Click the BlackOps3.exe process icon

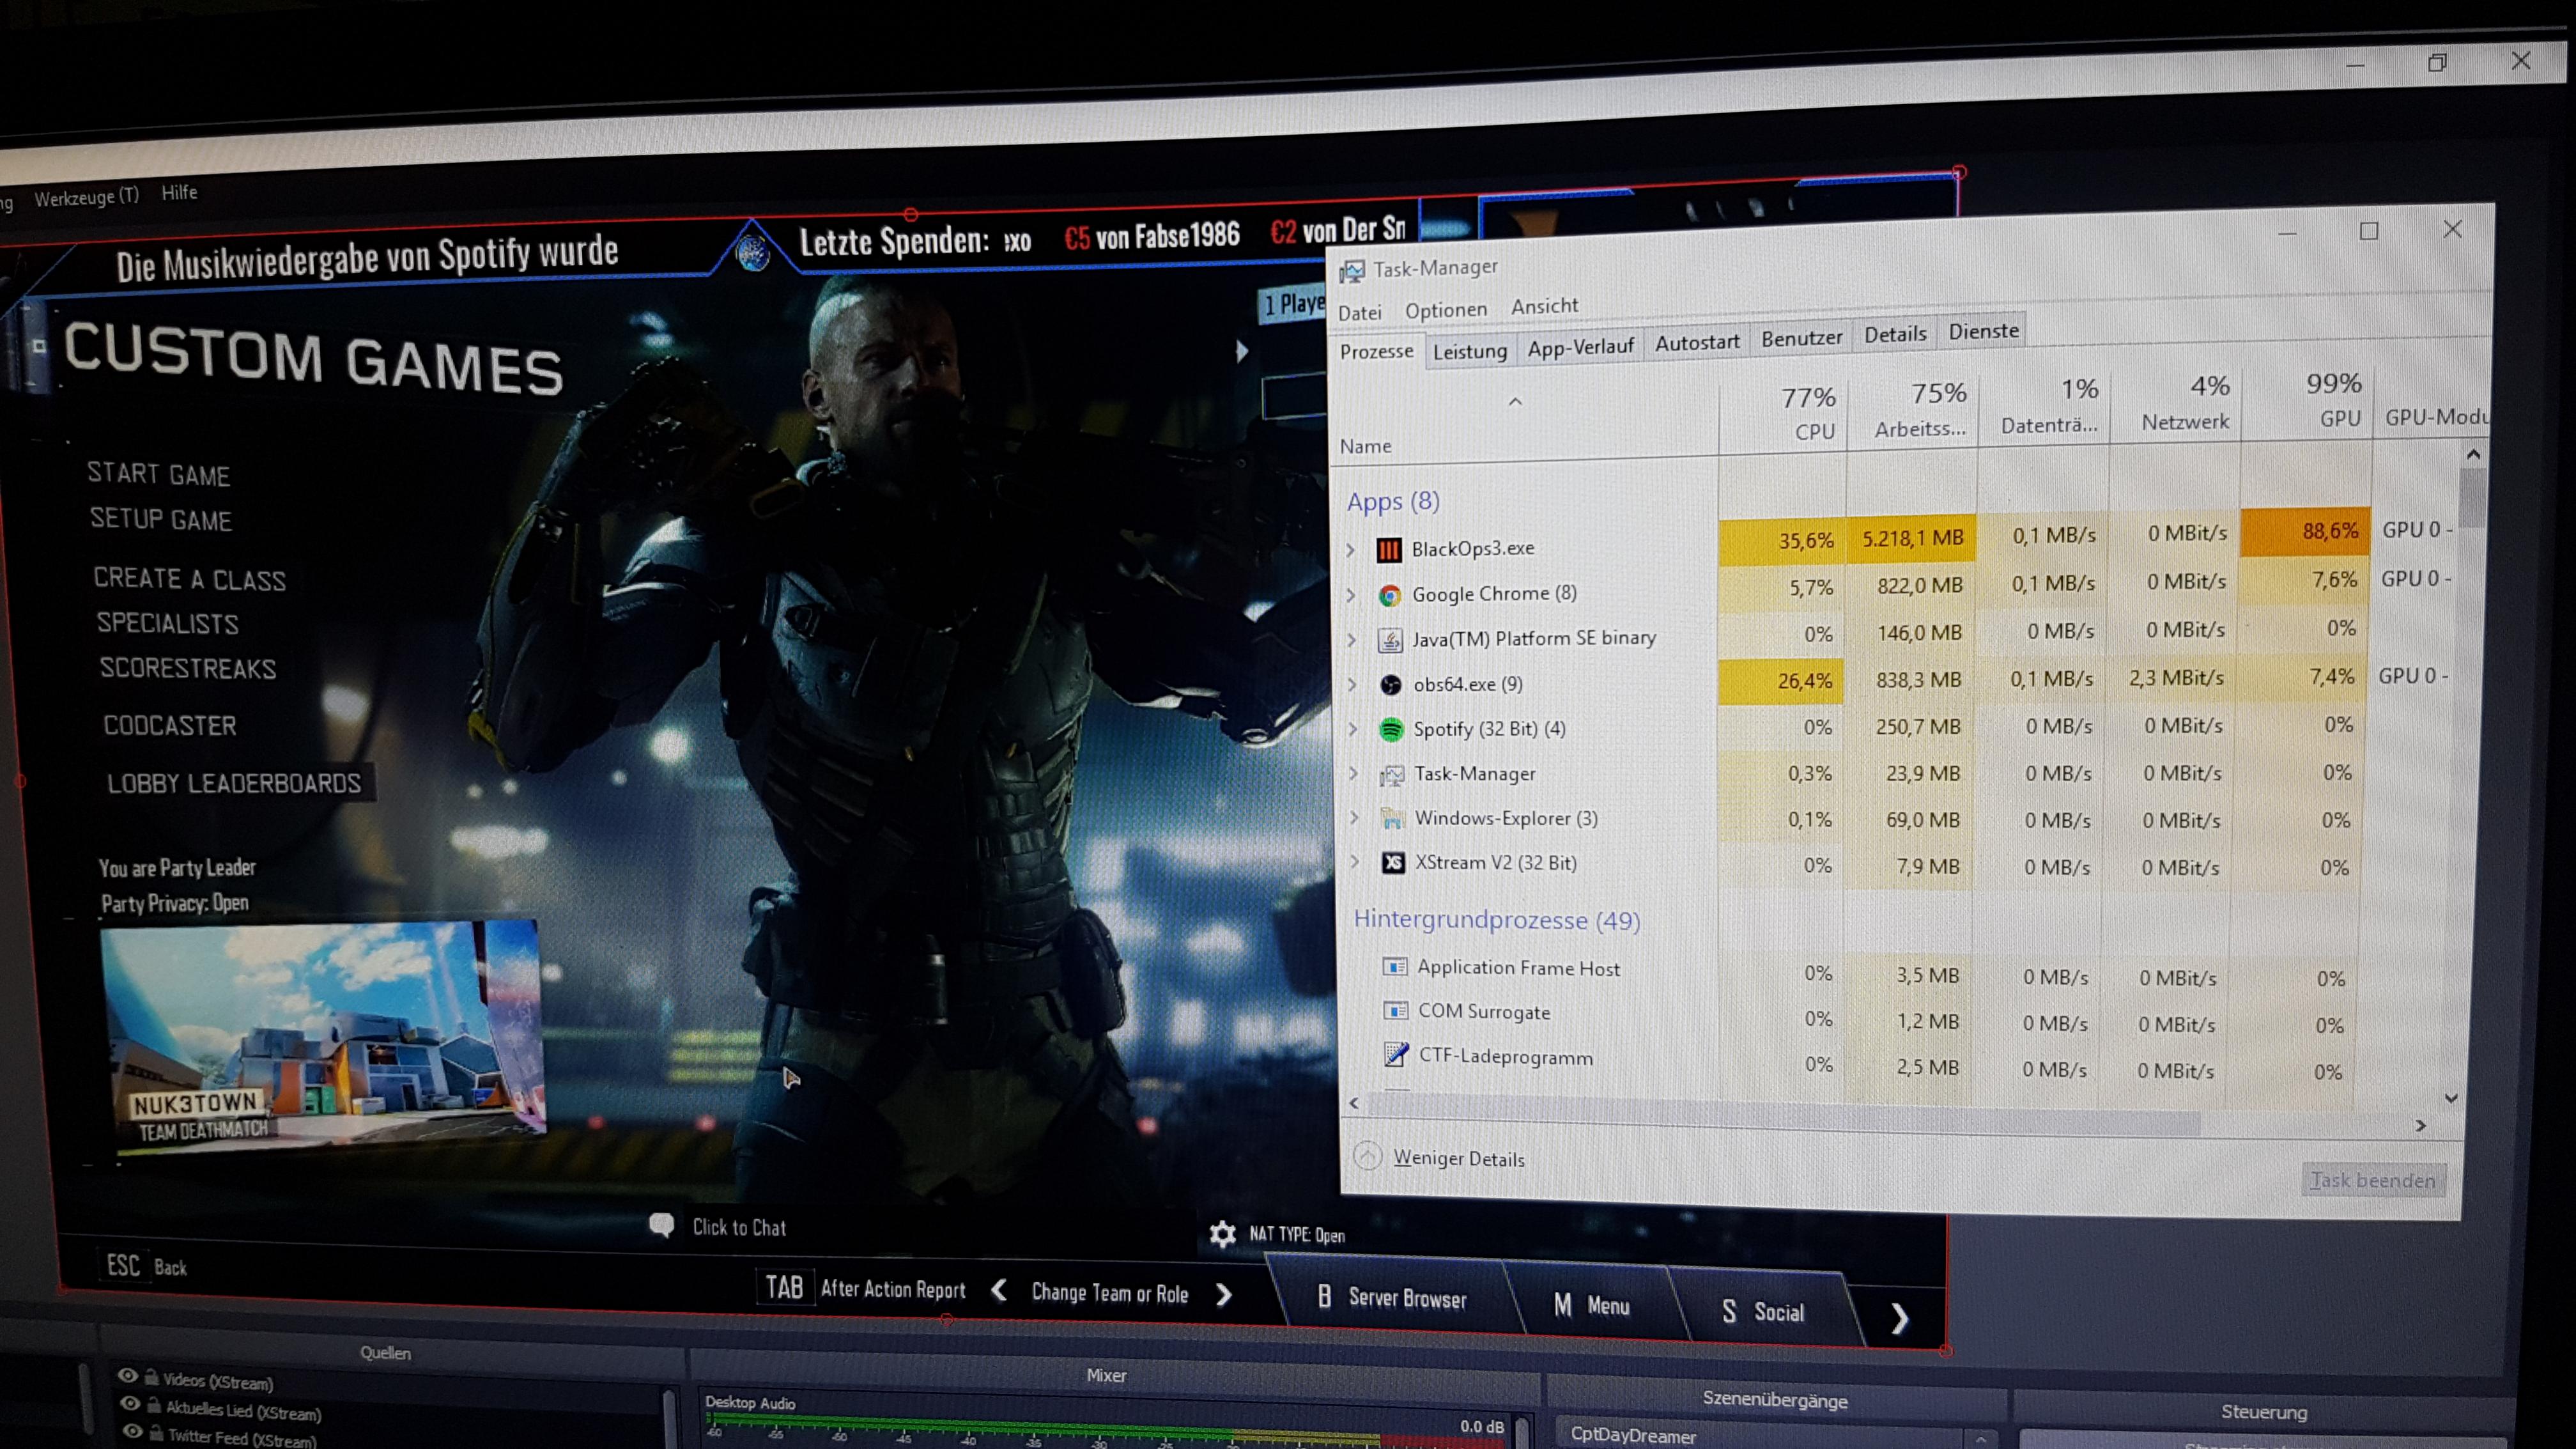click(1389, 549)
